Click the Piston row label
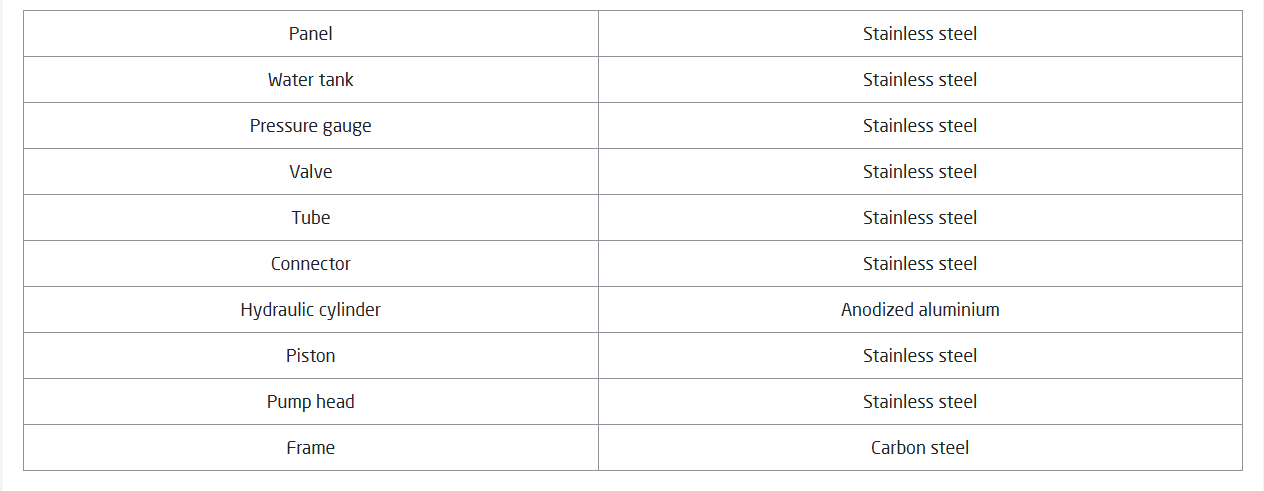This screenshot has width=1264, height=491. click(311, 356)
